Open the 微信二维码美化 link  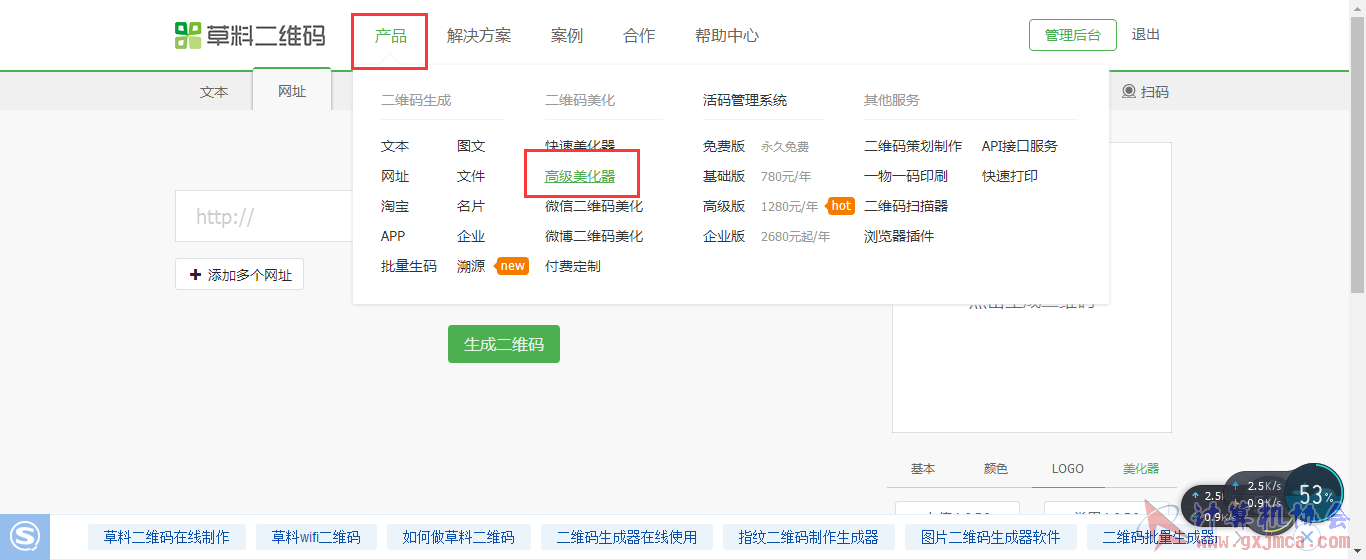pos(594,206)
